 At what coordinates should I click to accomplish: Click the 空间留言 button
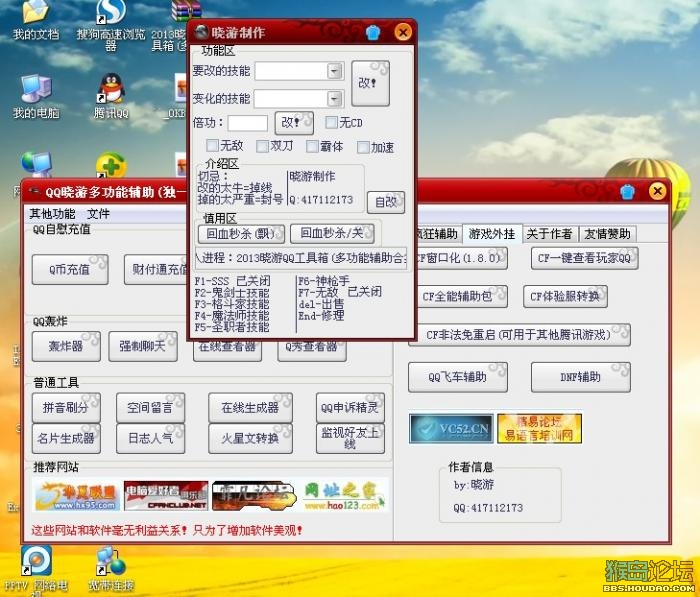coord(150,408)
